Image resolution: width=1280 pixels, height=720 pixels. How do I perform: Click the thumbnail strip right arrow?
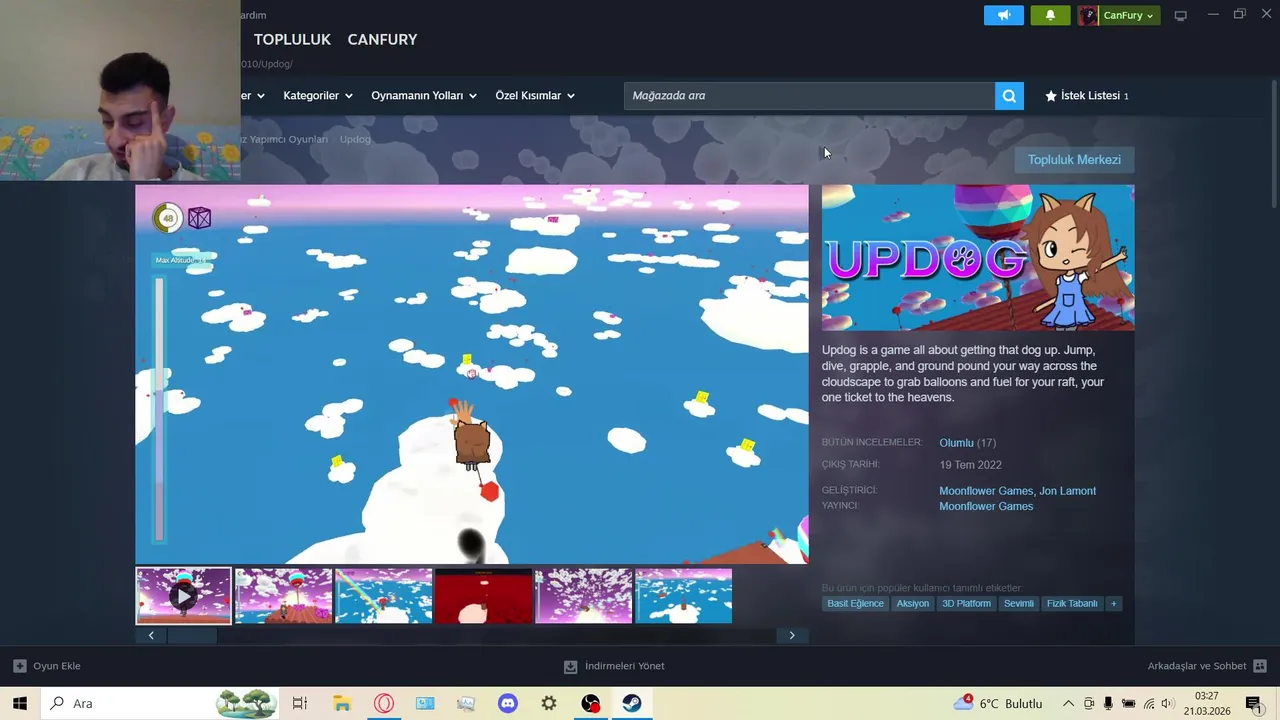tap(792, 635)
